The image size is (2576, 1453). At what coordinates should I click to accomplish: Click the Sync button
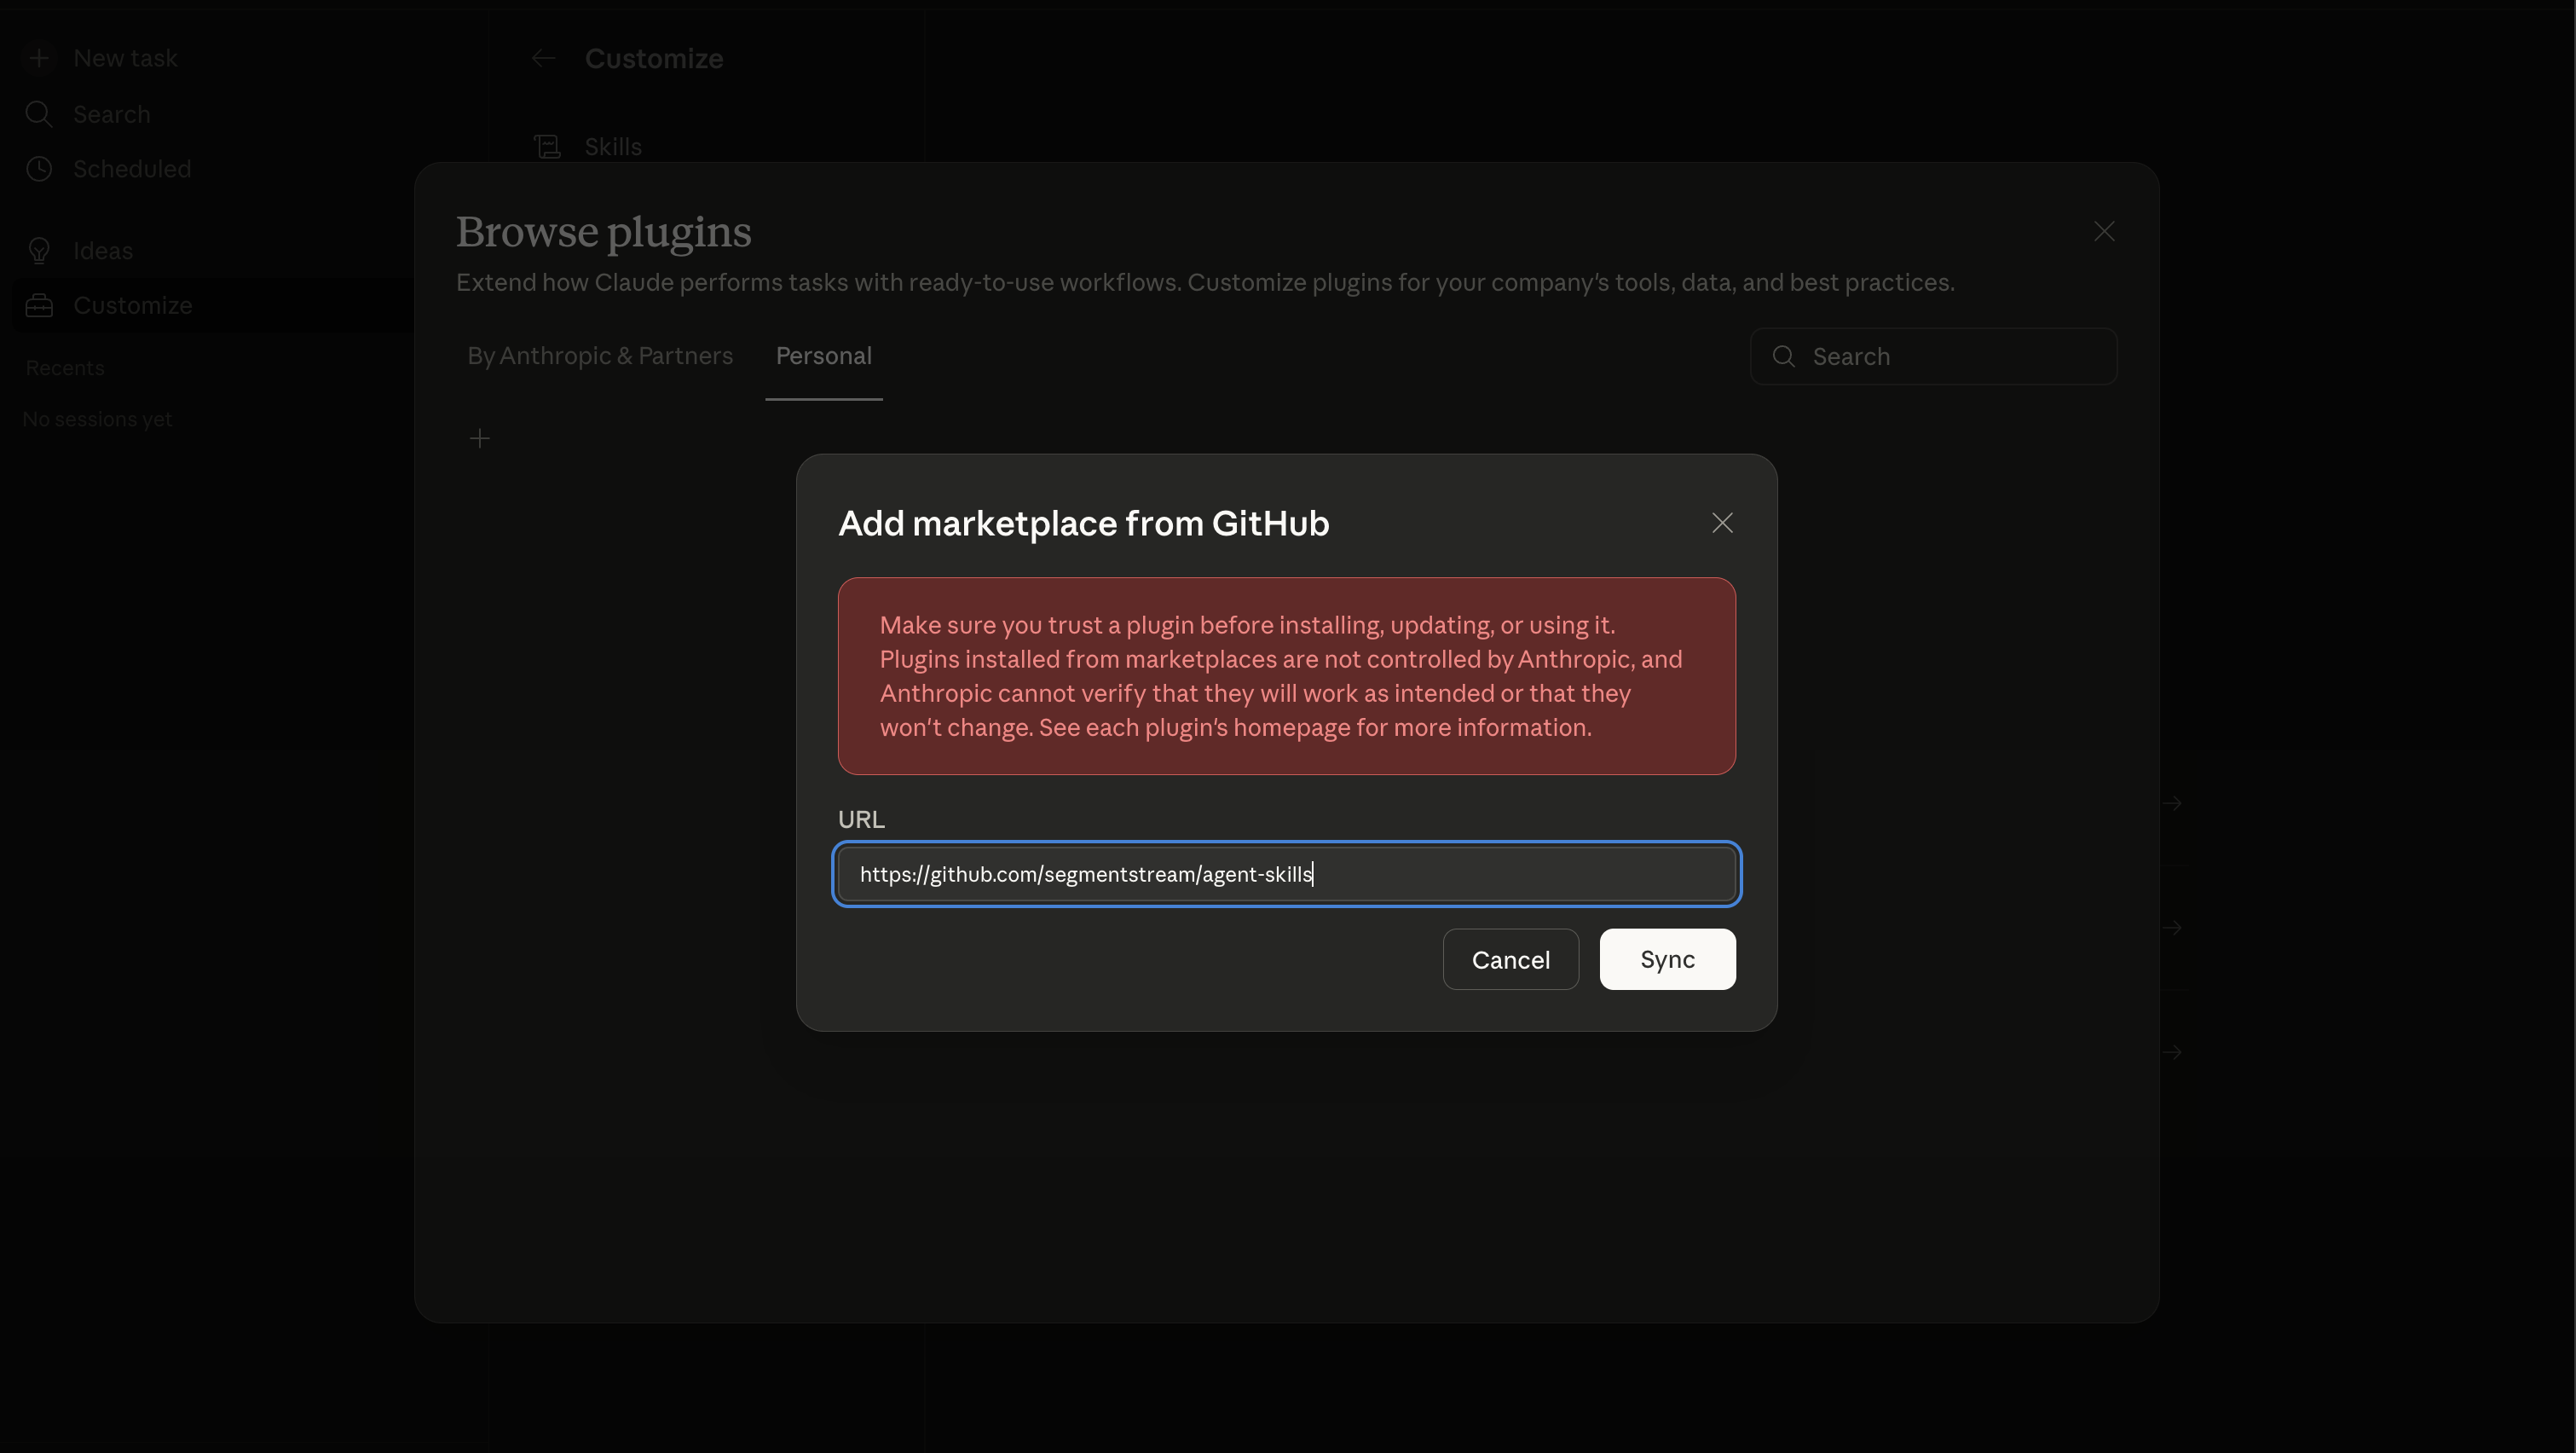[1666, 959]
